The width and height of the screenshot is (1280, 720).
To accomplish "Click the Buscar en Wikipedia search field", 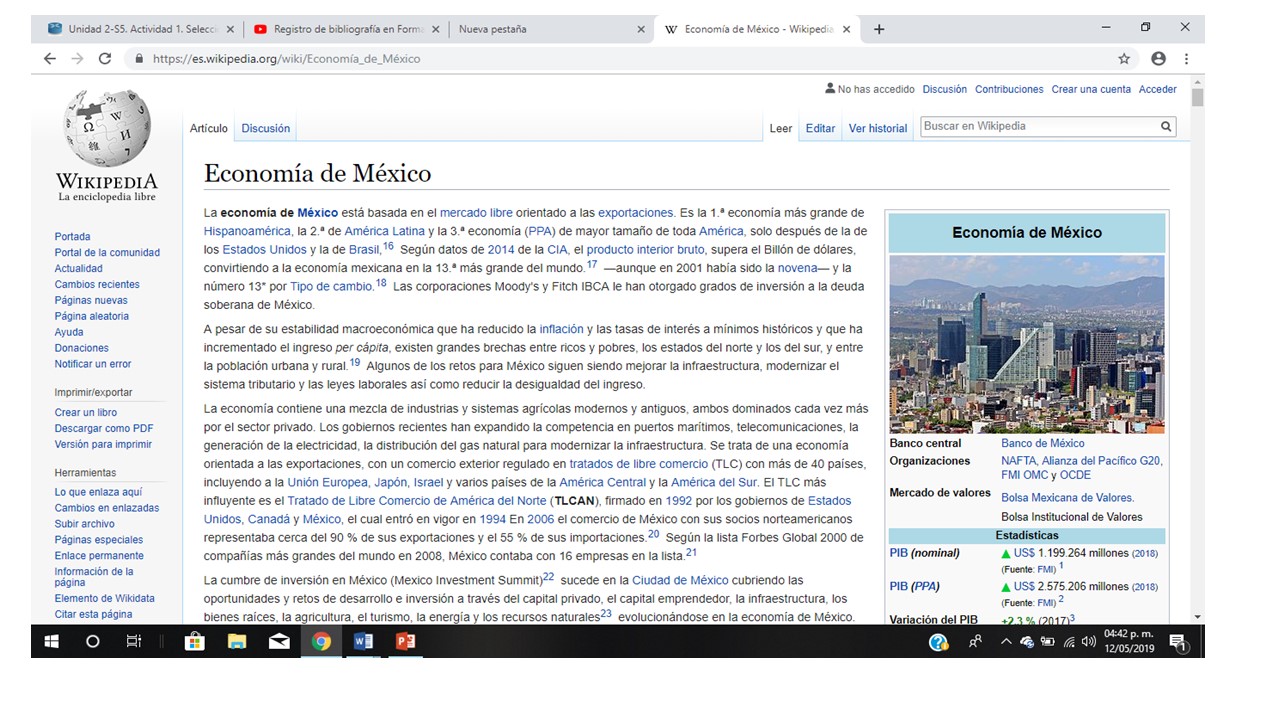I will click(1037, 127).
